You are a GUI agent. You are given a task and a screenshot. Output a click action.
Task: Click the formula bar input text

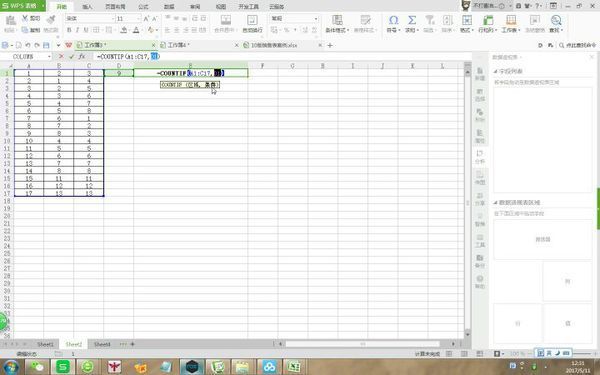[x=128, y=56]
